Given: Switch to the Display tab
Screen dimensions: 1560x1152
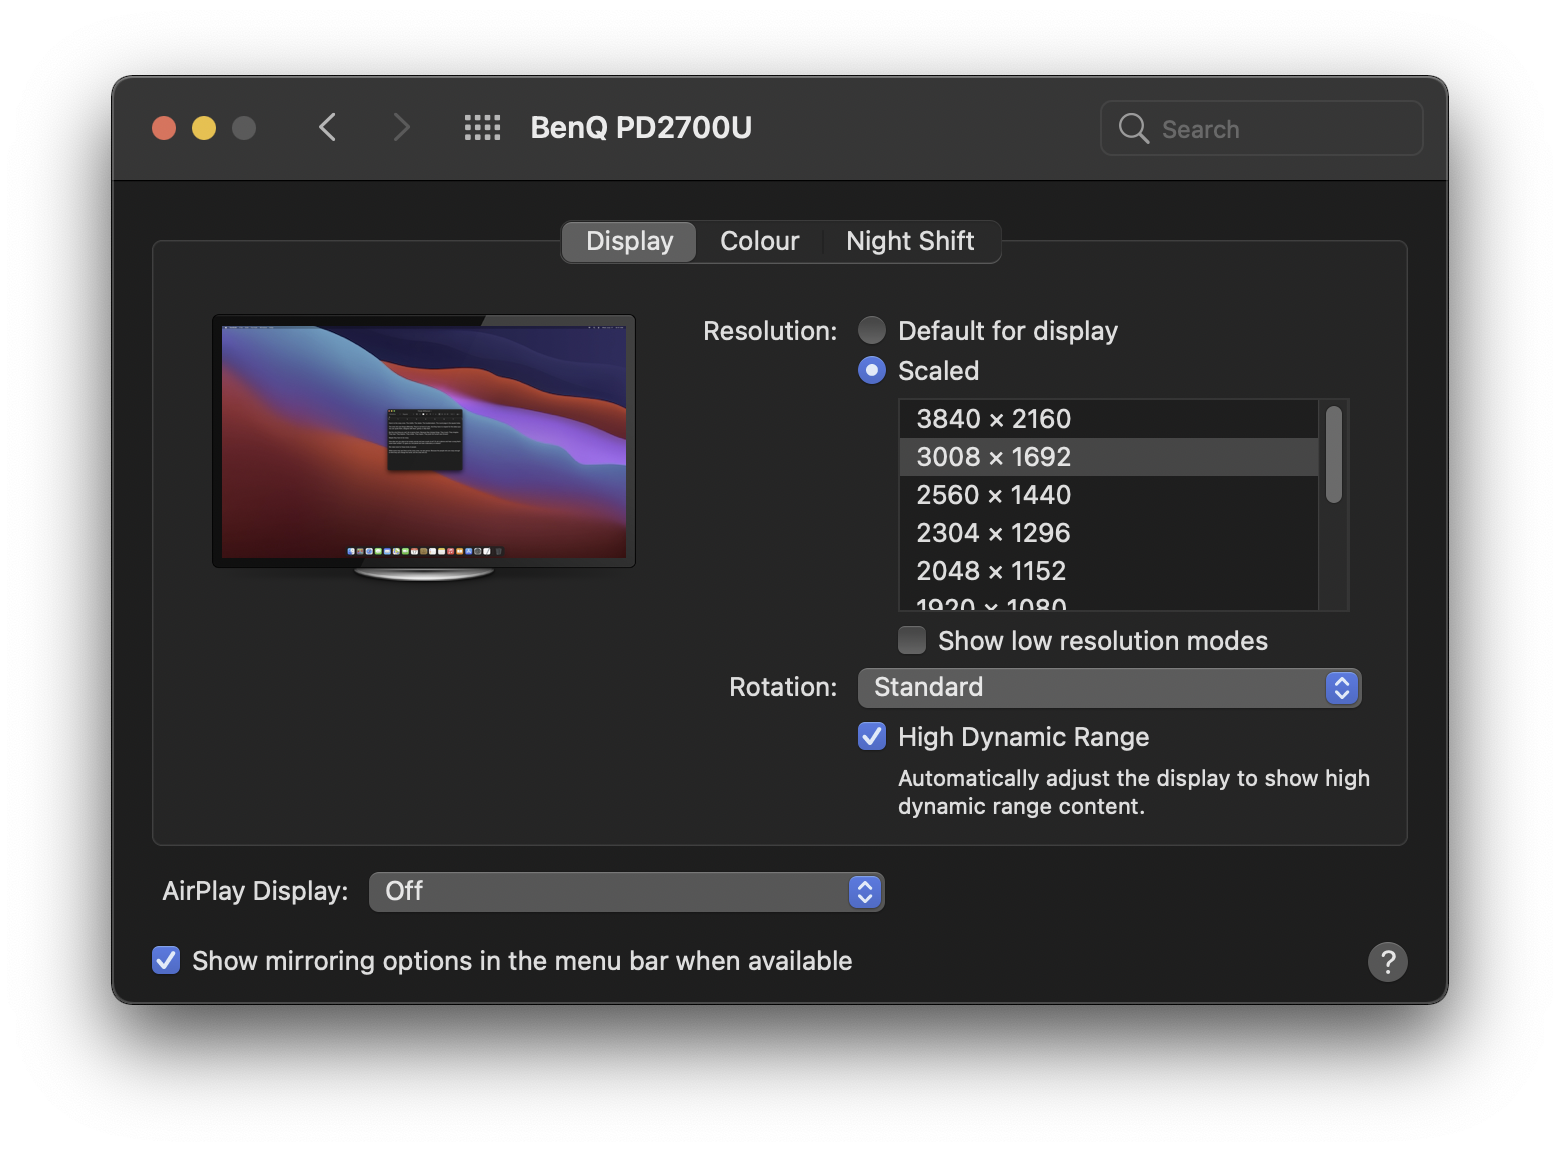Looking at the screenshot, I should 629,241.
